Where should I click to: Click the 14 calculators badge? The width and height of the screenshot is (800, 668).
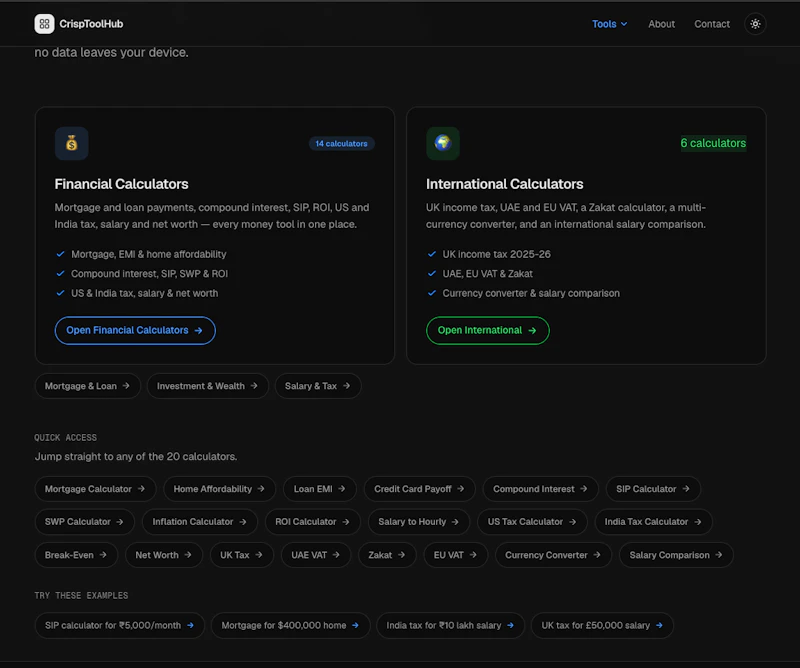(341, 143)
